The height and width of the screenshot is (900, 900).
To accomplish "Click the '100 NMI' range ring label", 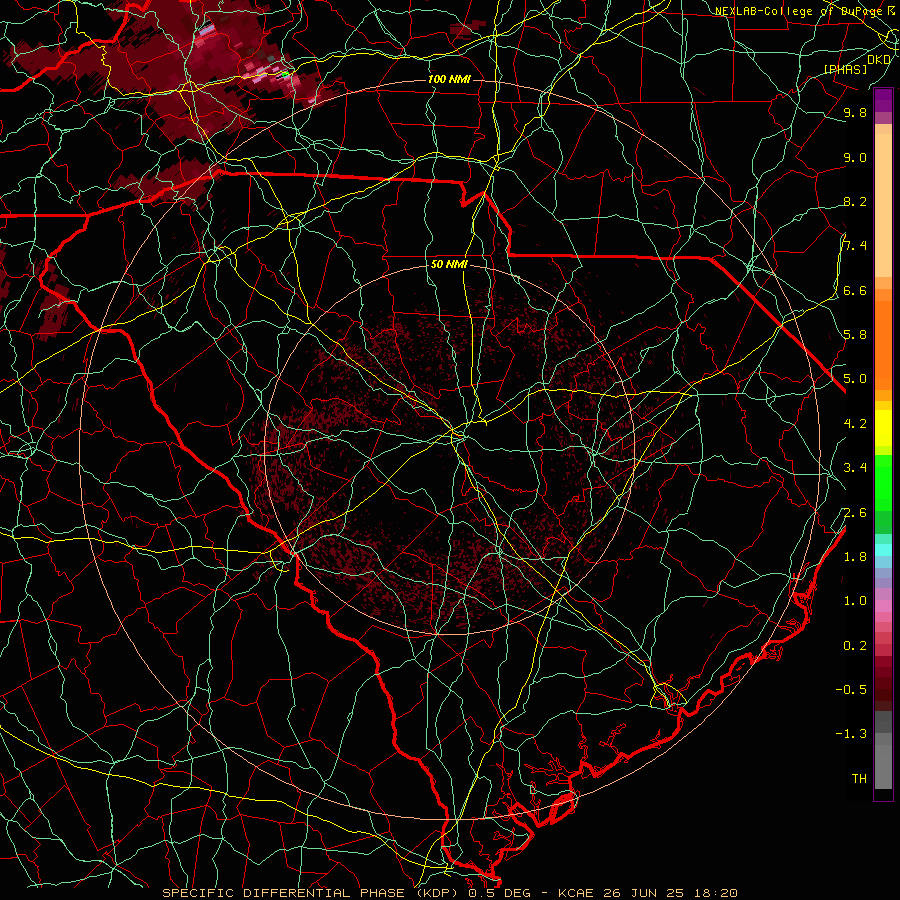I will point(449,79).
